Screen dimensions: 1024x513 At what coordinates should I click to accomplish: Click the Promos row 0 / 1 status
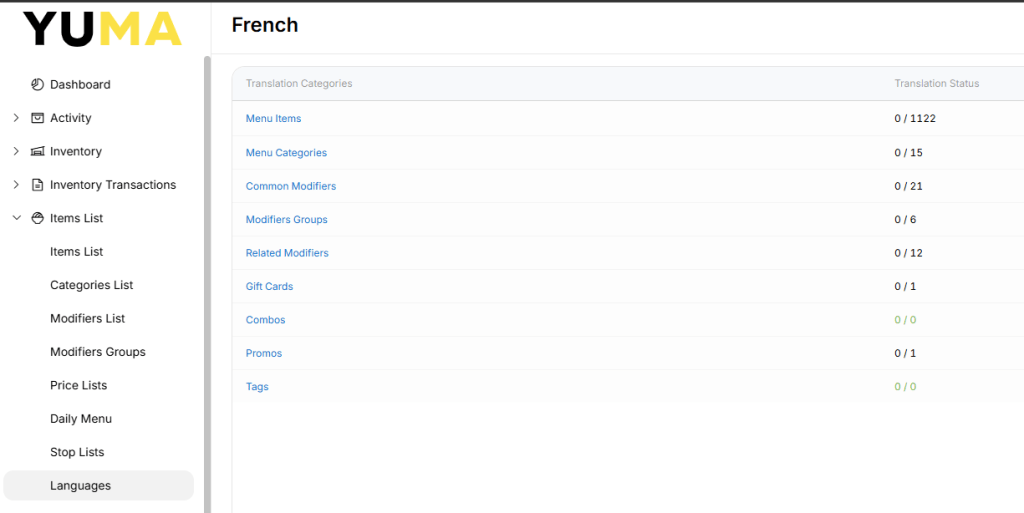905,353
